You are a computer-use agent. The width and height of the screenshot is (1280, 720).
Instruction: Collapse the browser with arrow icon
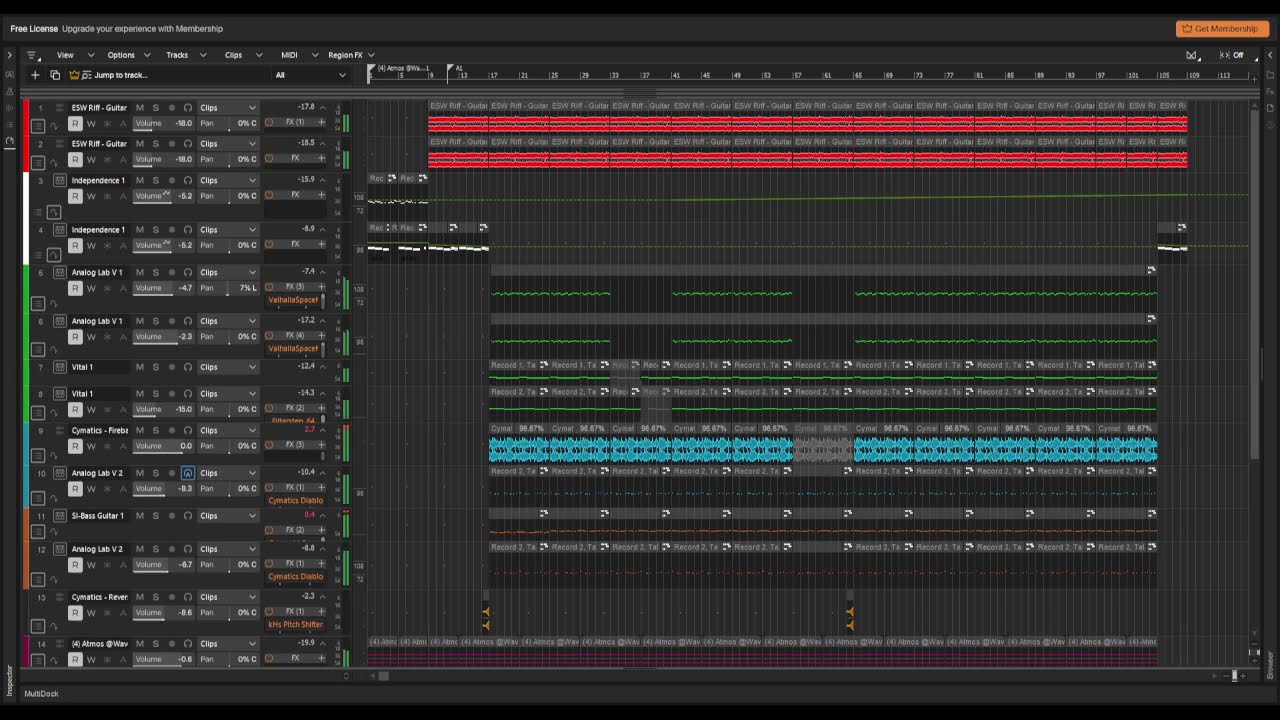click(1271, 55)
